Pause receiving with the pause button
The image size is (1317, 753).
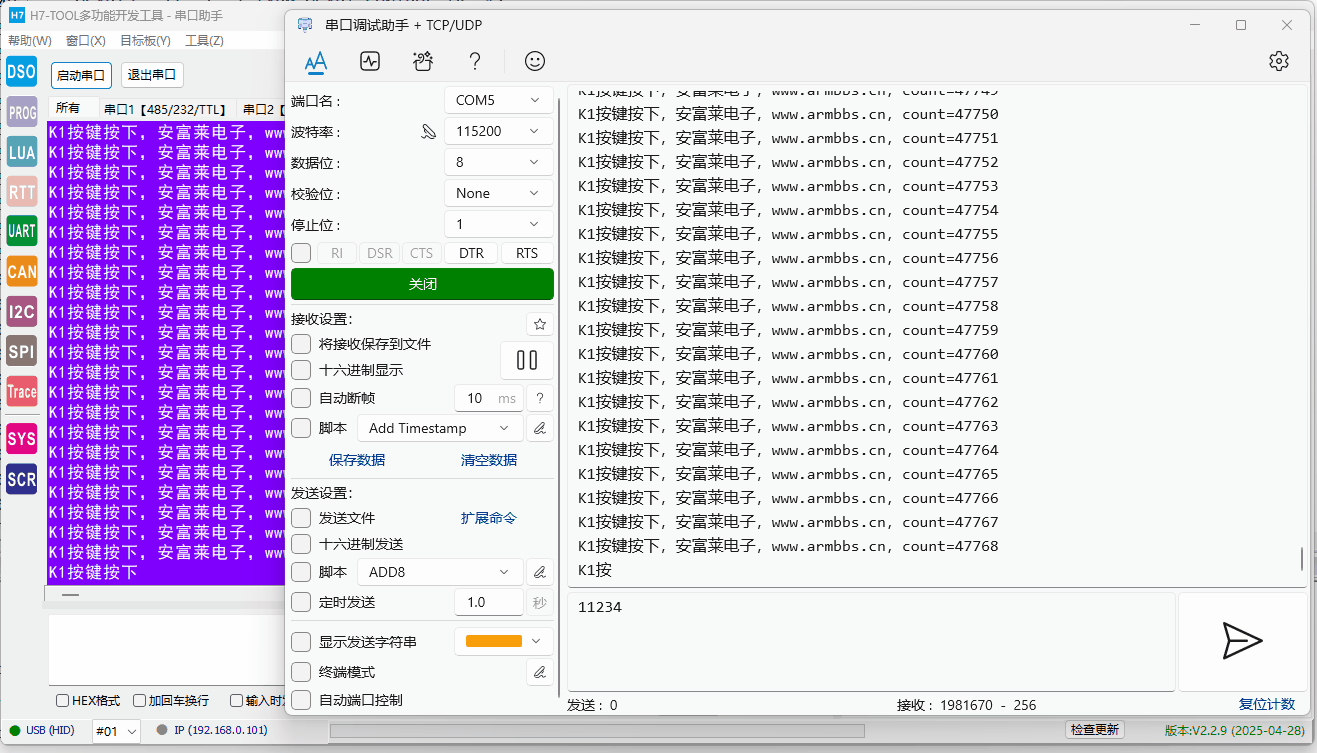[527, 360]
